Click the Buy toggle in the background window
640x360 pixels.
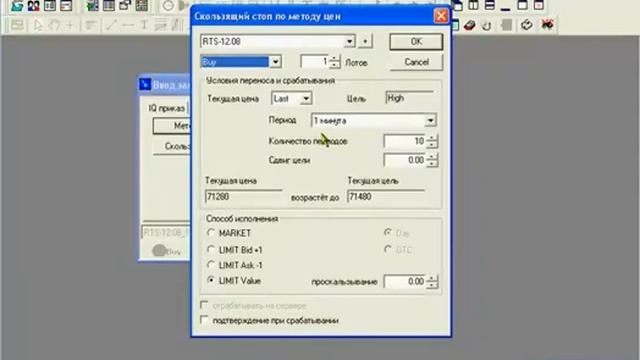(167, 251)
